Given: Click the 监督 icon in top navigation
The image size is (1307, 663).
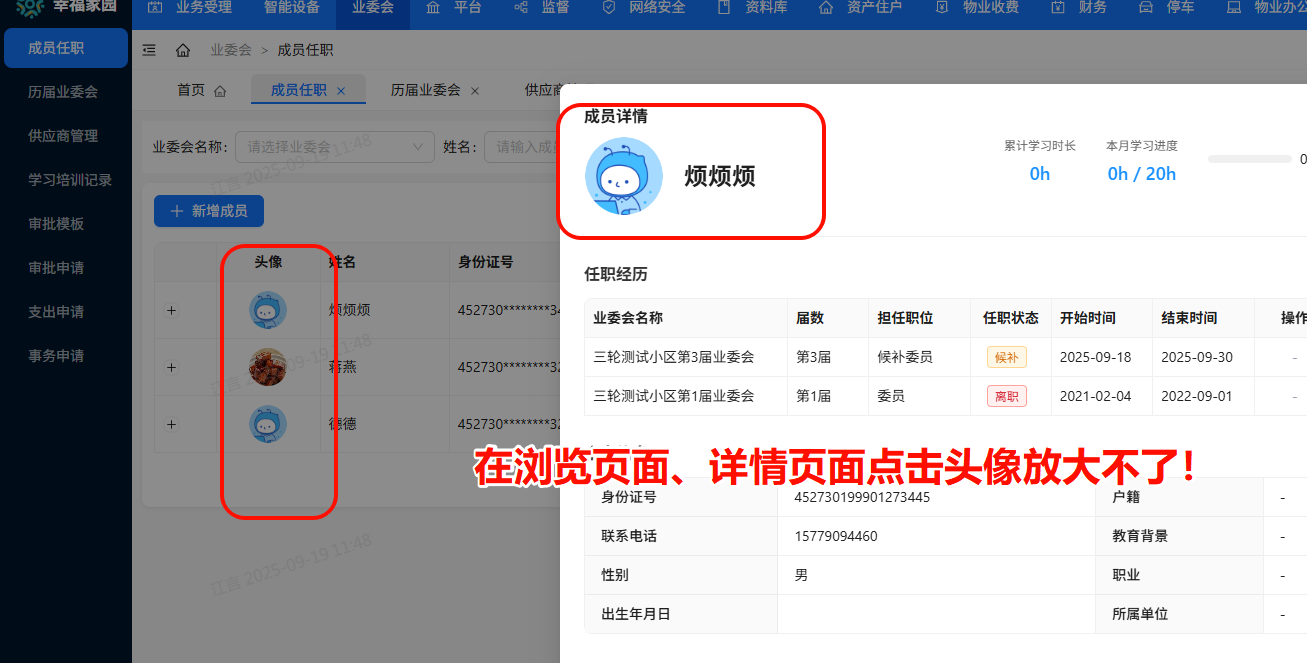Looking at the screenshot, I should (x=521, y=8).
